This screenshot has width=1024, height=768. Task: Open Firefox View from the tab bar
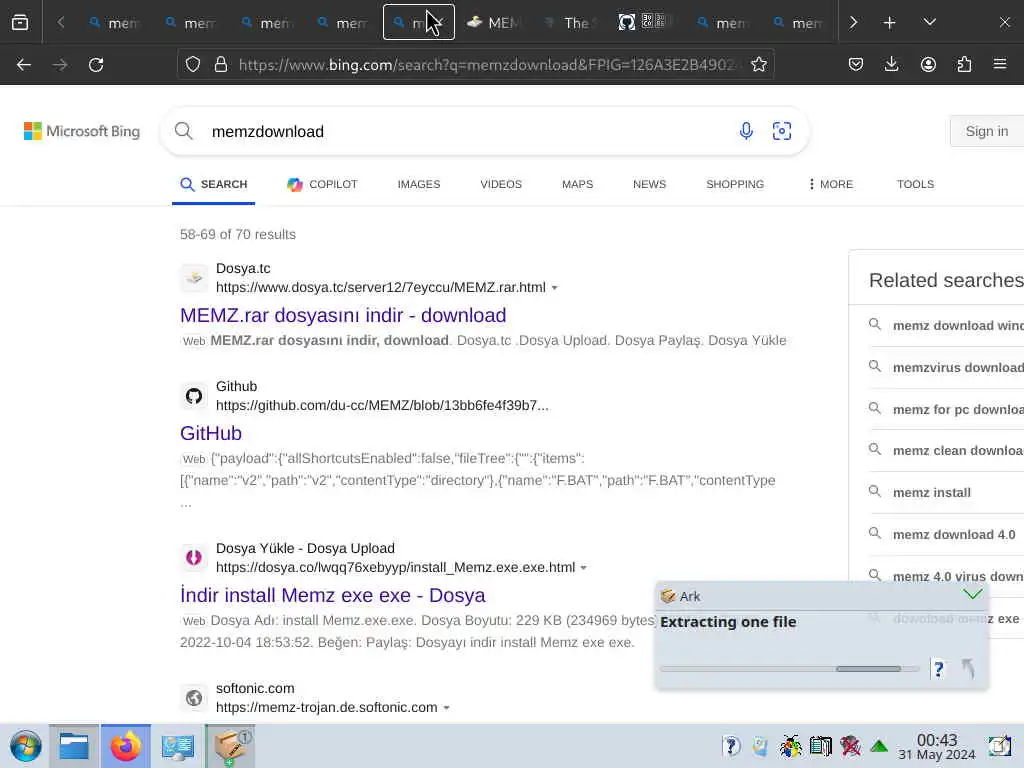click(x=20, y=22)
